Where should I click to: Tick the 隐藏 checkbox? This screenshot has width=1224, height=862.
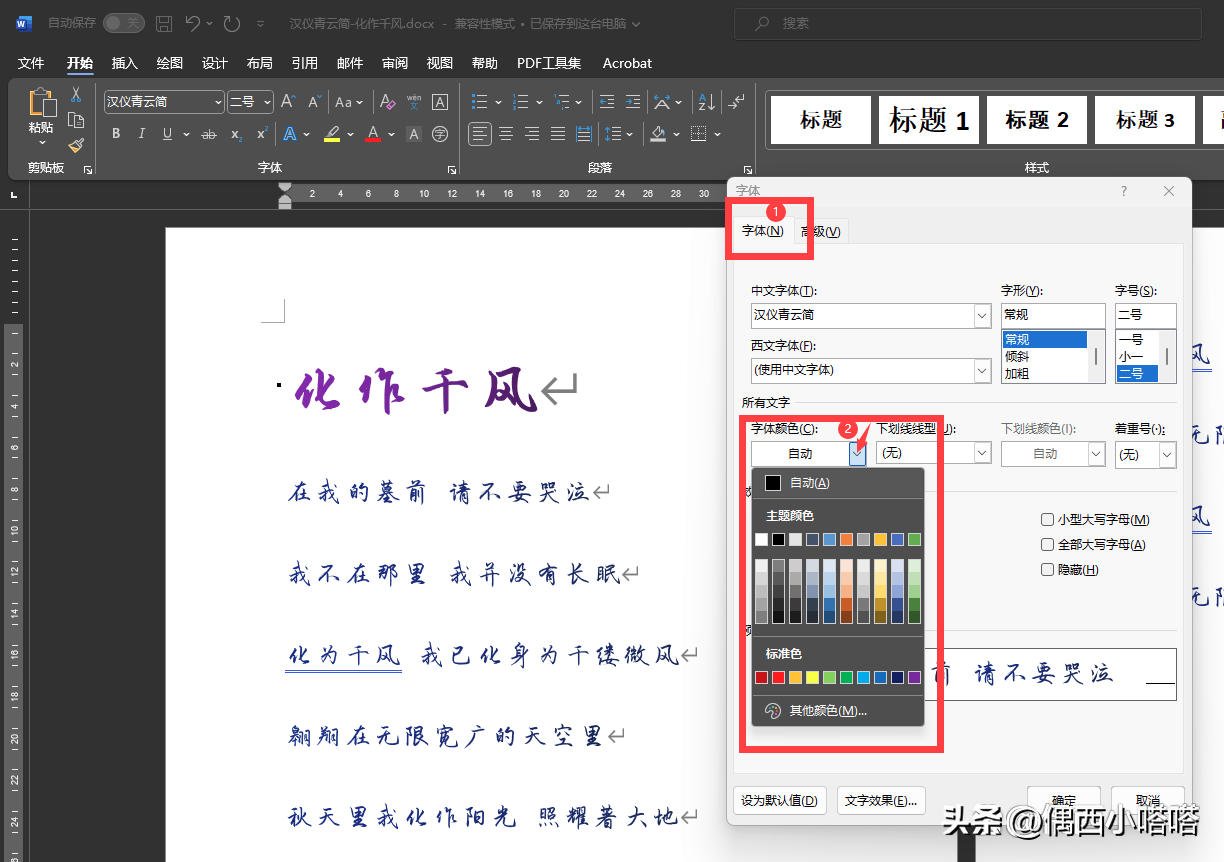pos(1047,570)
